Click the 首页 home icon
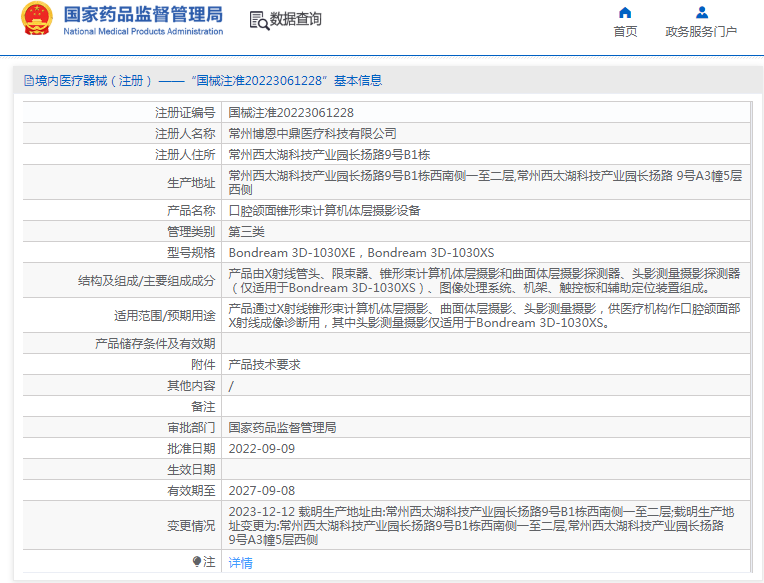The width and height of the screenshot is (764, 583). coord(625,12)
